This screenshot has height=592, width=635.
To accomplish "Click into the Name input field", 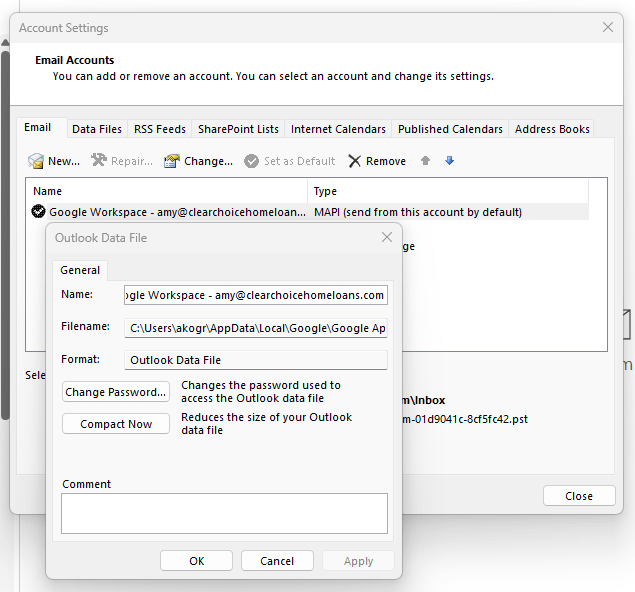I will [x=256, y=295].
